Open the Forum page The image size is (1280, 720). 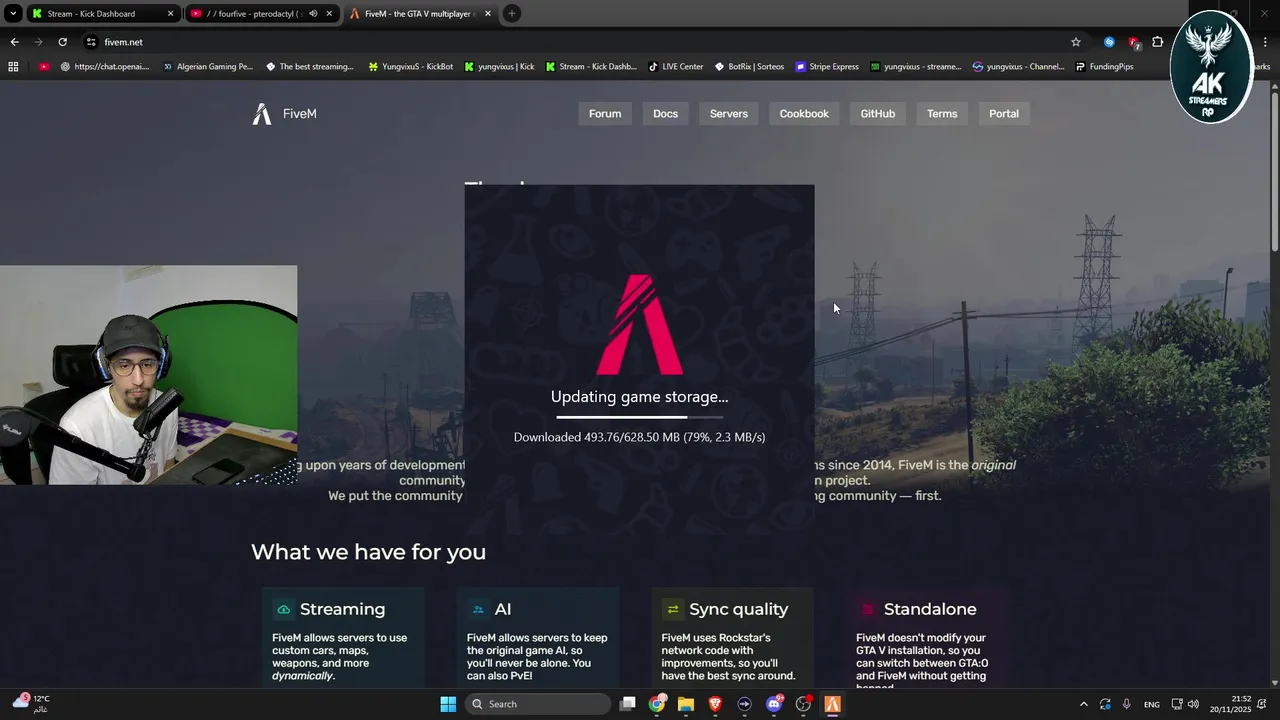tap(605, 114)
